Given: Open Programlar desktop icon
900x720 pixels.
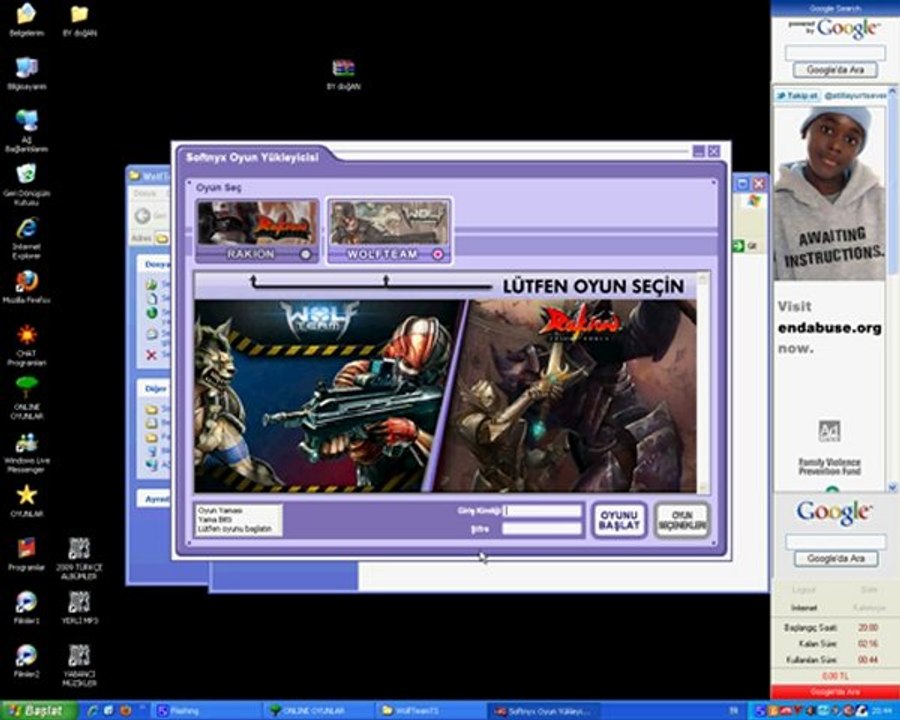Looking at the screenshot, I should coord(26,554).
